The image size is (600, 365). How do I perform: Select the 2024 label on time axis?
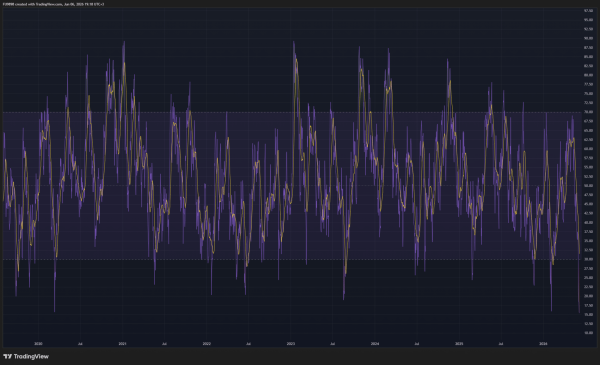click(375, 344)
